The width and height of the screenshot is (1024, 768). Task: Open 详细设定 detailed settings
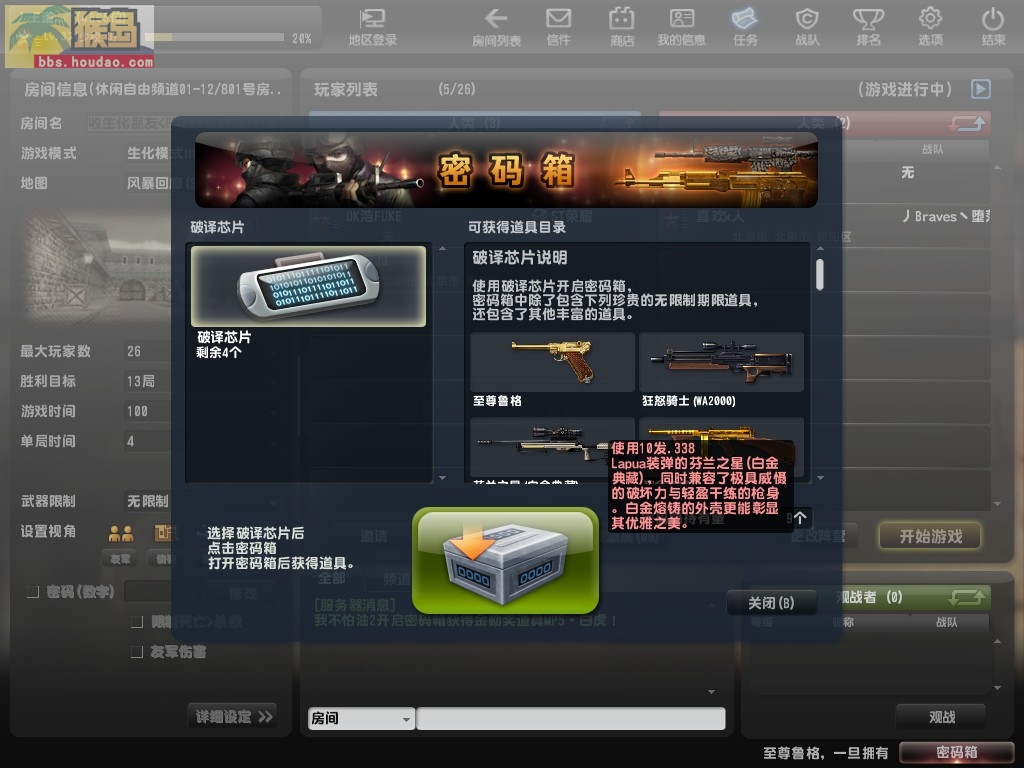(232, 716)
